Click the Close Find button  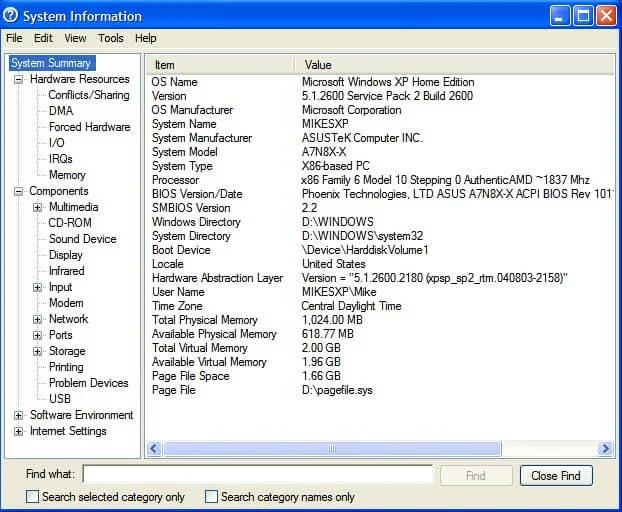556,476
